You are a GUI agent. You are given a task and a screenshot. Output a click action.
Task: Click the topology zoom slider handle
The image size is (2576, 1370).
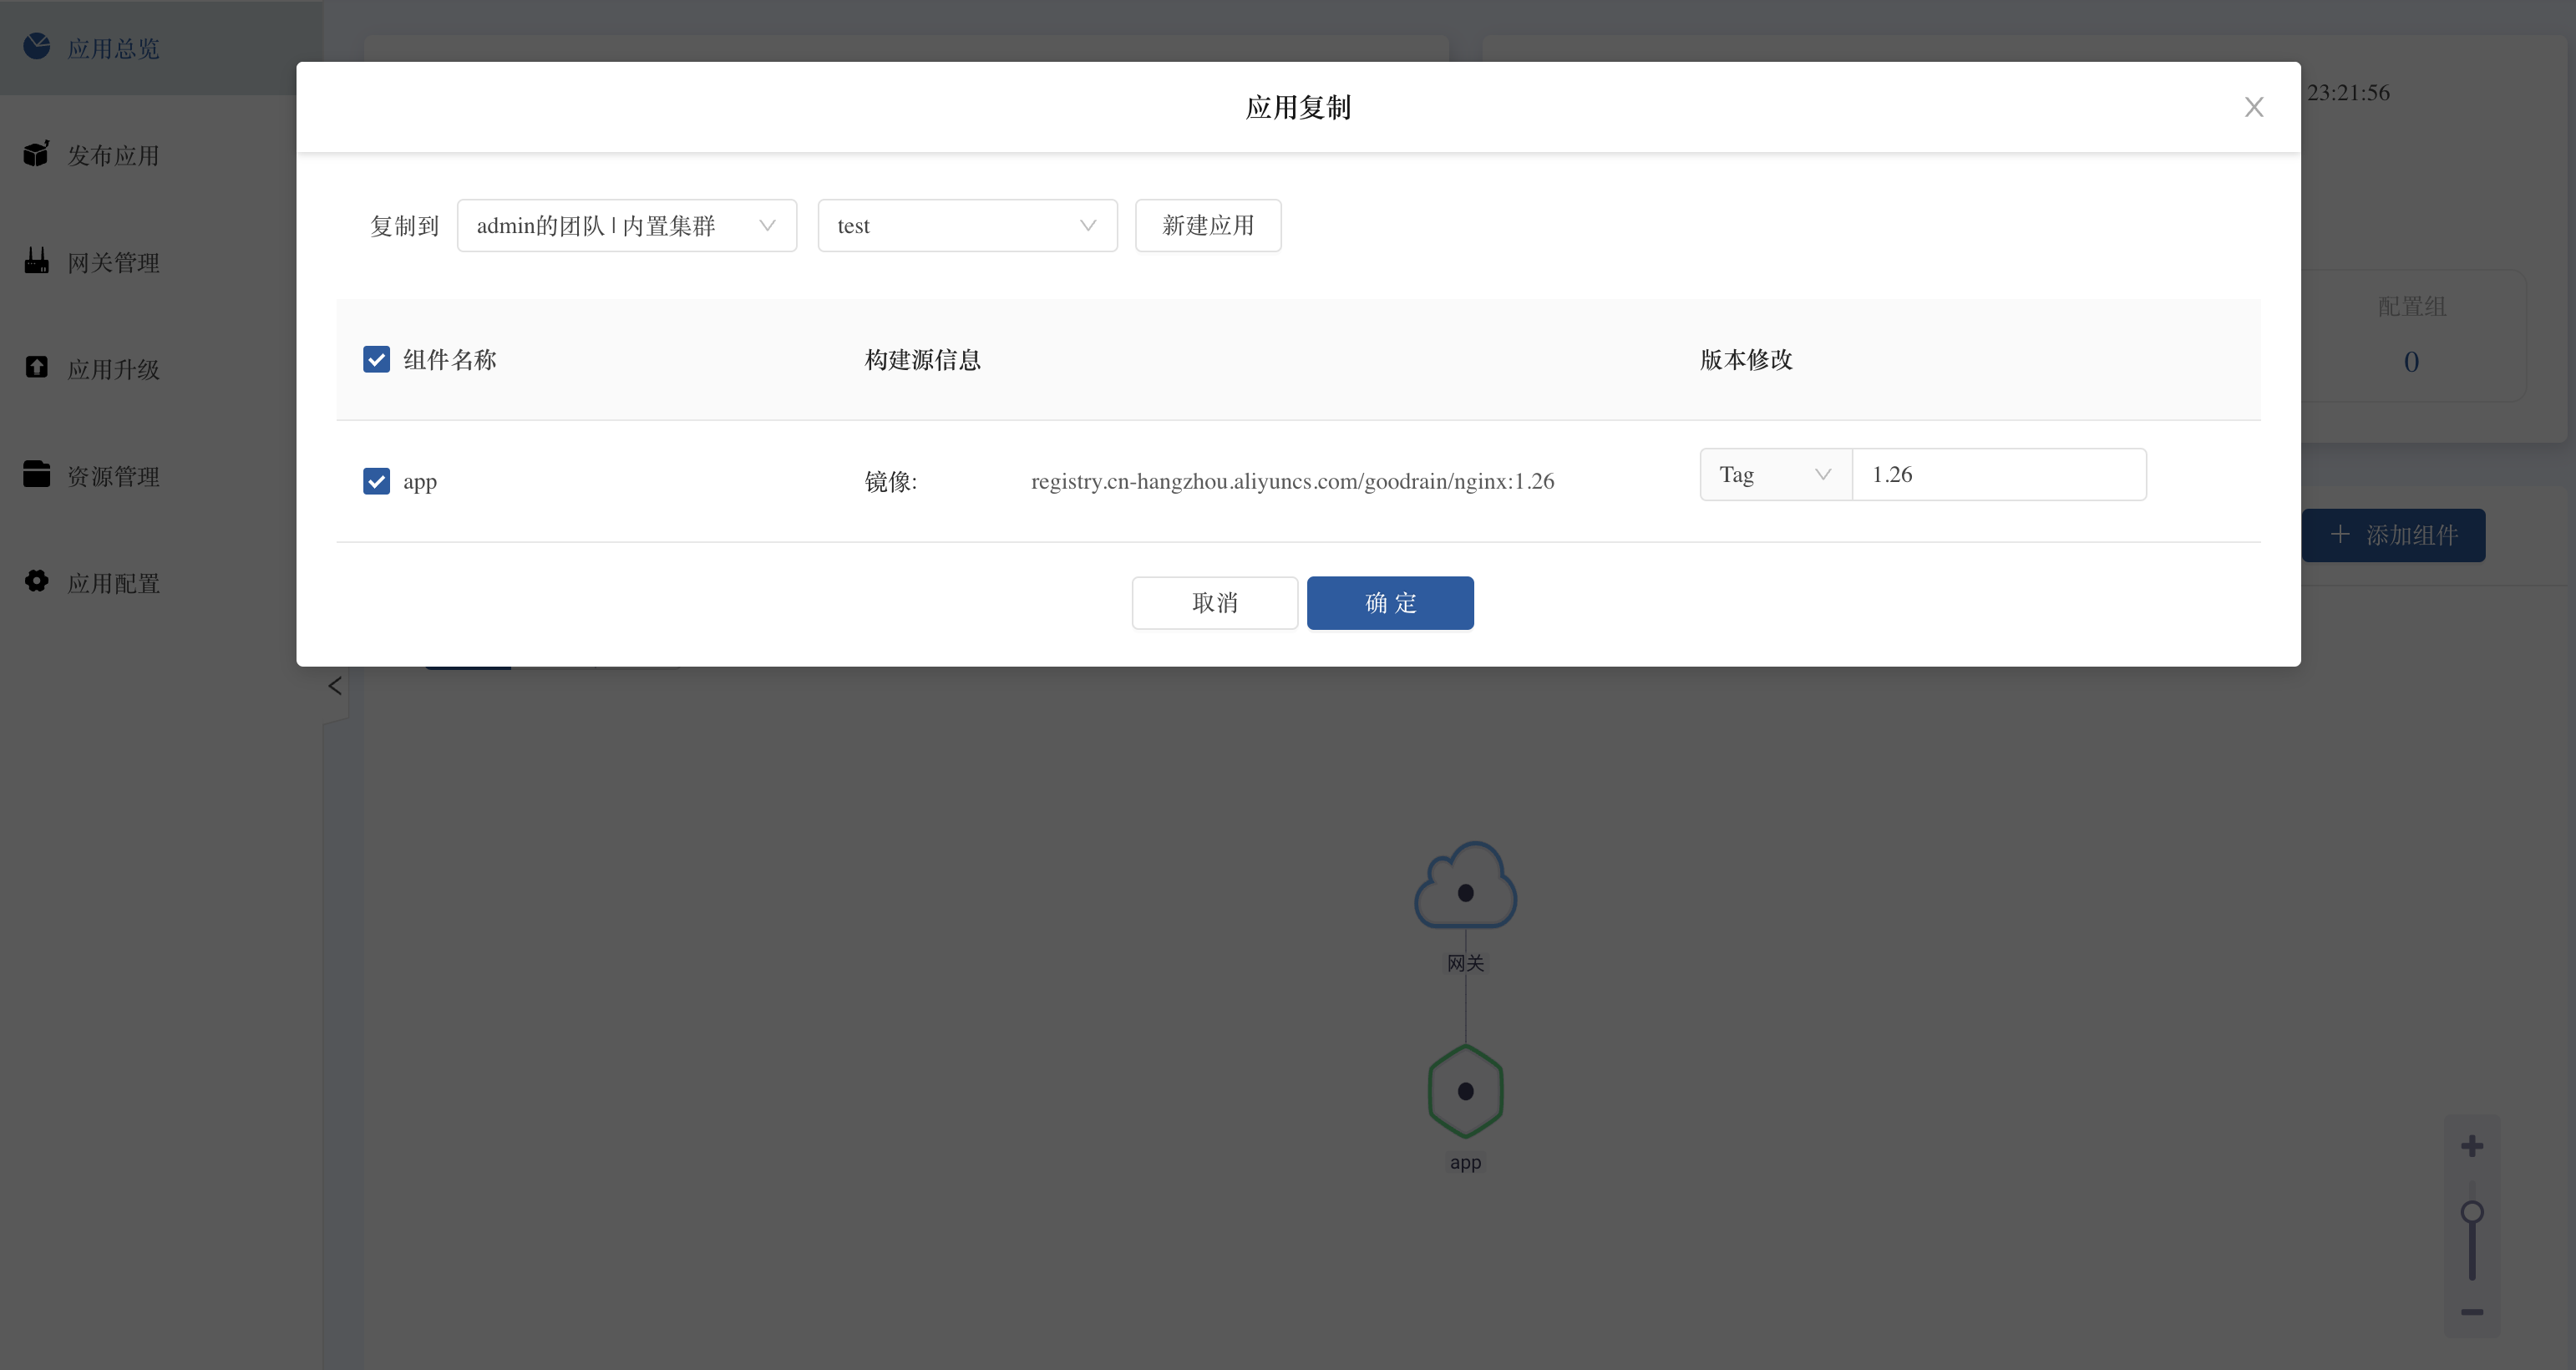pyautogui.click(x=2472, y=1213)
